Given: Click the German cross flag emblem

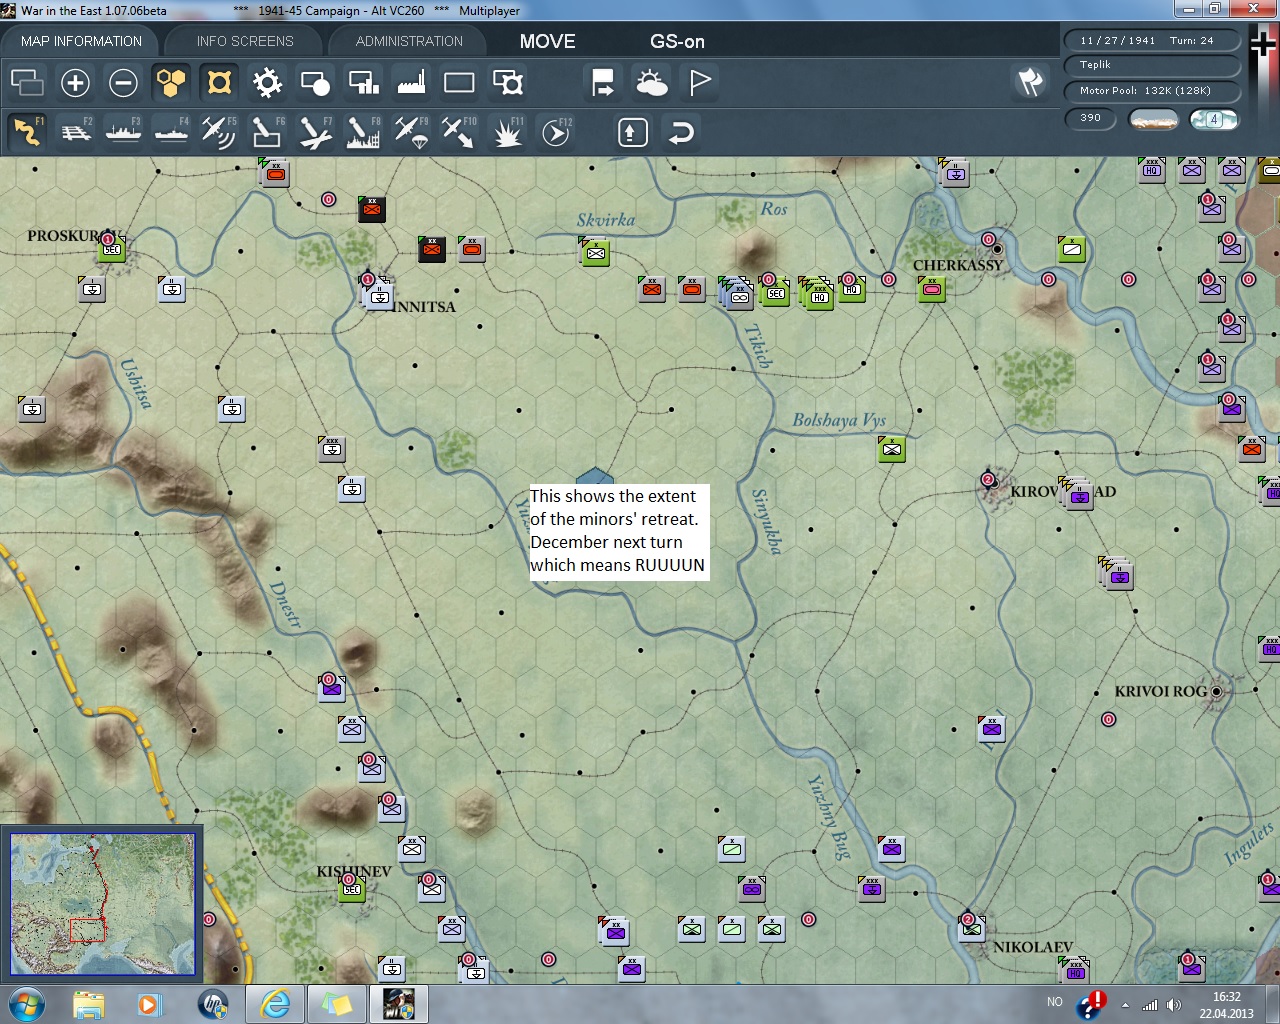Looking at the screenshot, I should tap(1263, 44).
